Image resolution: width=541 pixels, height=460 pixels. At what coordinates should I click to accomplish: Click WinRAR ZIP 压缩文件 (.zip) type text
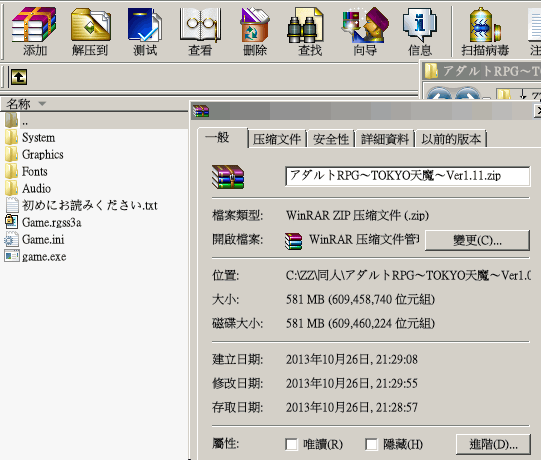click(x=357, y=216)
